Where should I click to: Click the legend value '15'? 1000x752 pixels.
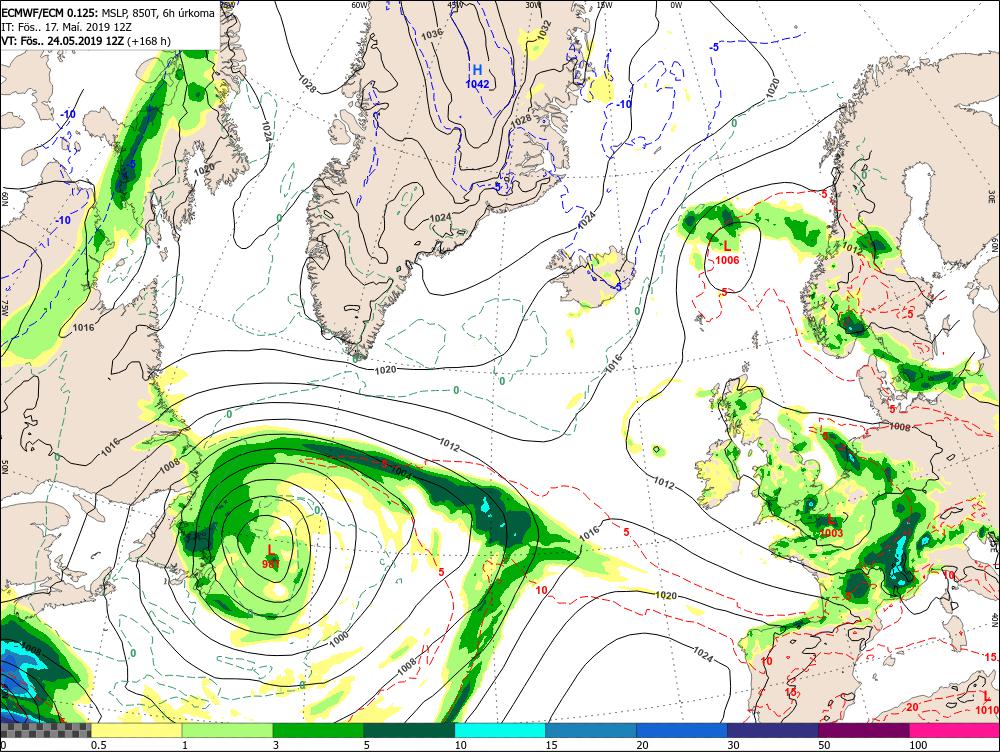coord(552,745)
